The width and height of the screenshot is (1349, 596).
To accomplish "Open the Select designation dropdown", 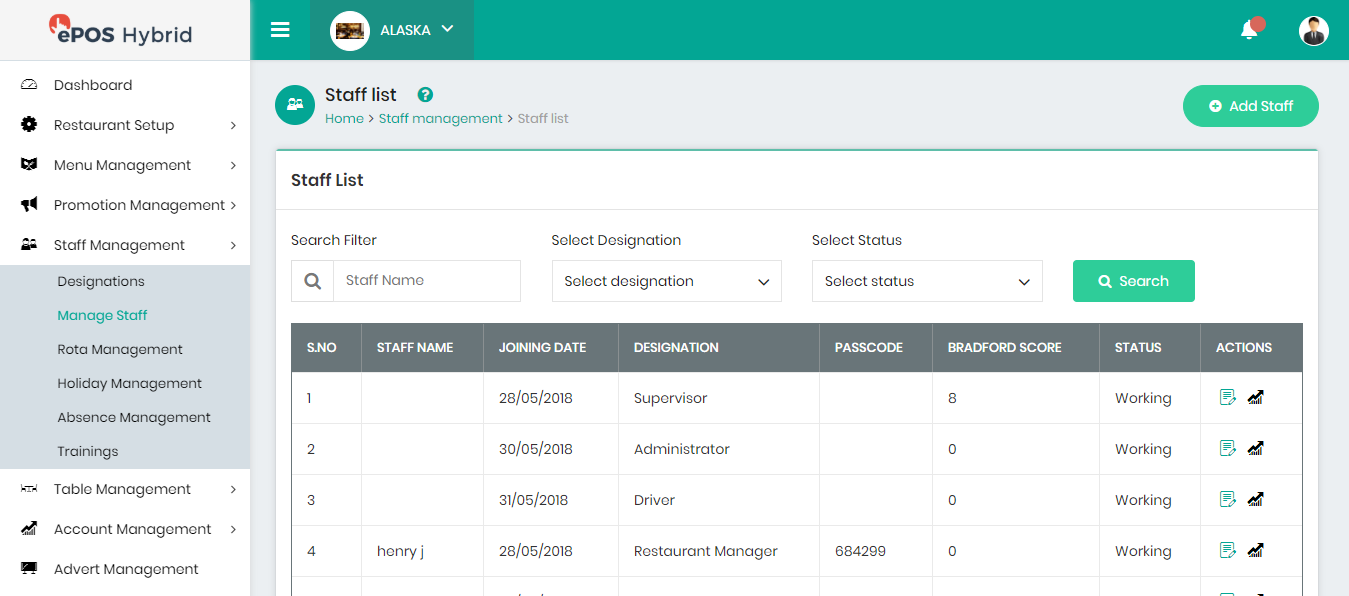I will 667,281.
